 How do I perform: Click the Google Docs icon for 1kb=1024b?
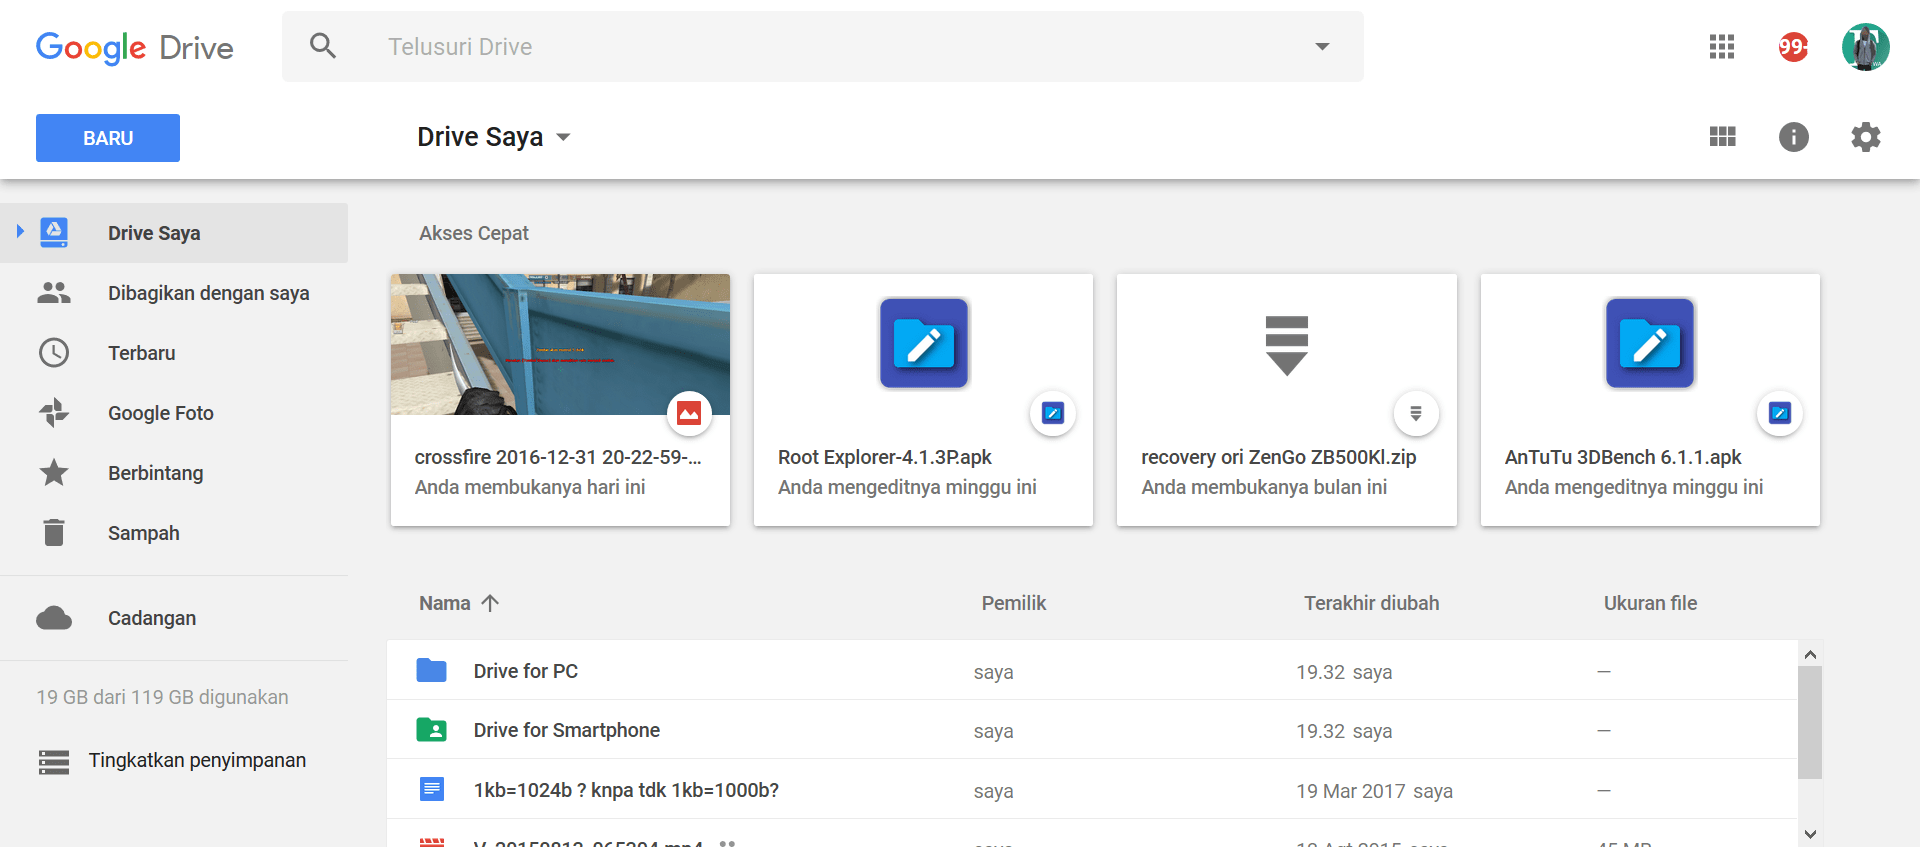[431, 790]
